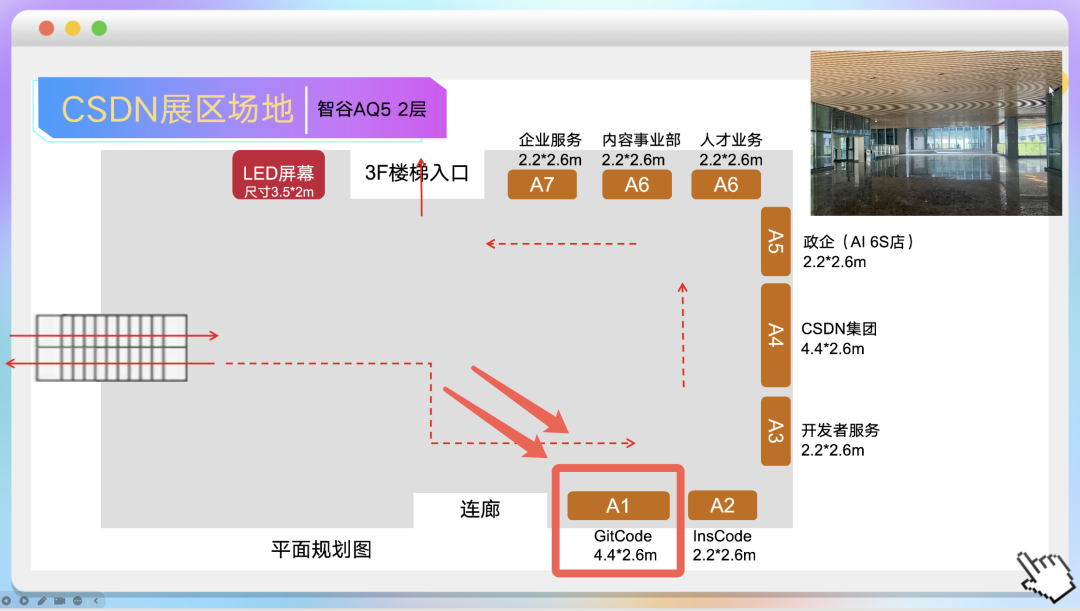The width and height of the screenshot is (1080, 611).
Task: Advance slides with the forward arrow icon
Action: click(23, 600)
